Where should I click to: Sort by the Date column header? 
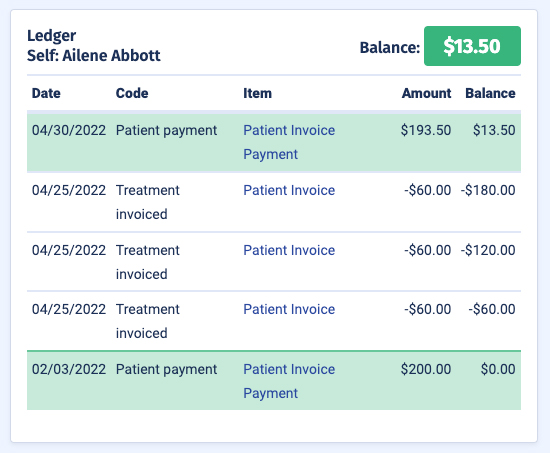46,93
